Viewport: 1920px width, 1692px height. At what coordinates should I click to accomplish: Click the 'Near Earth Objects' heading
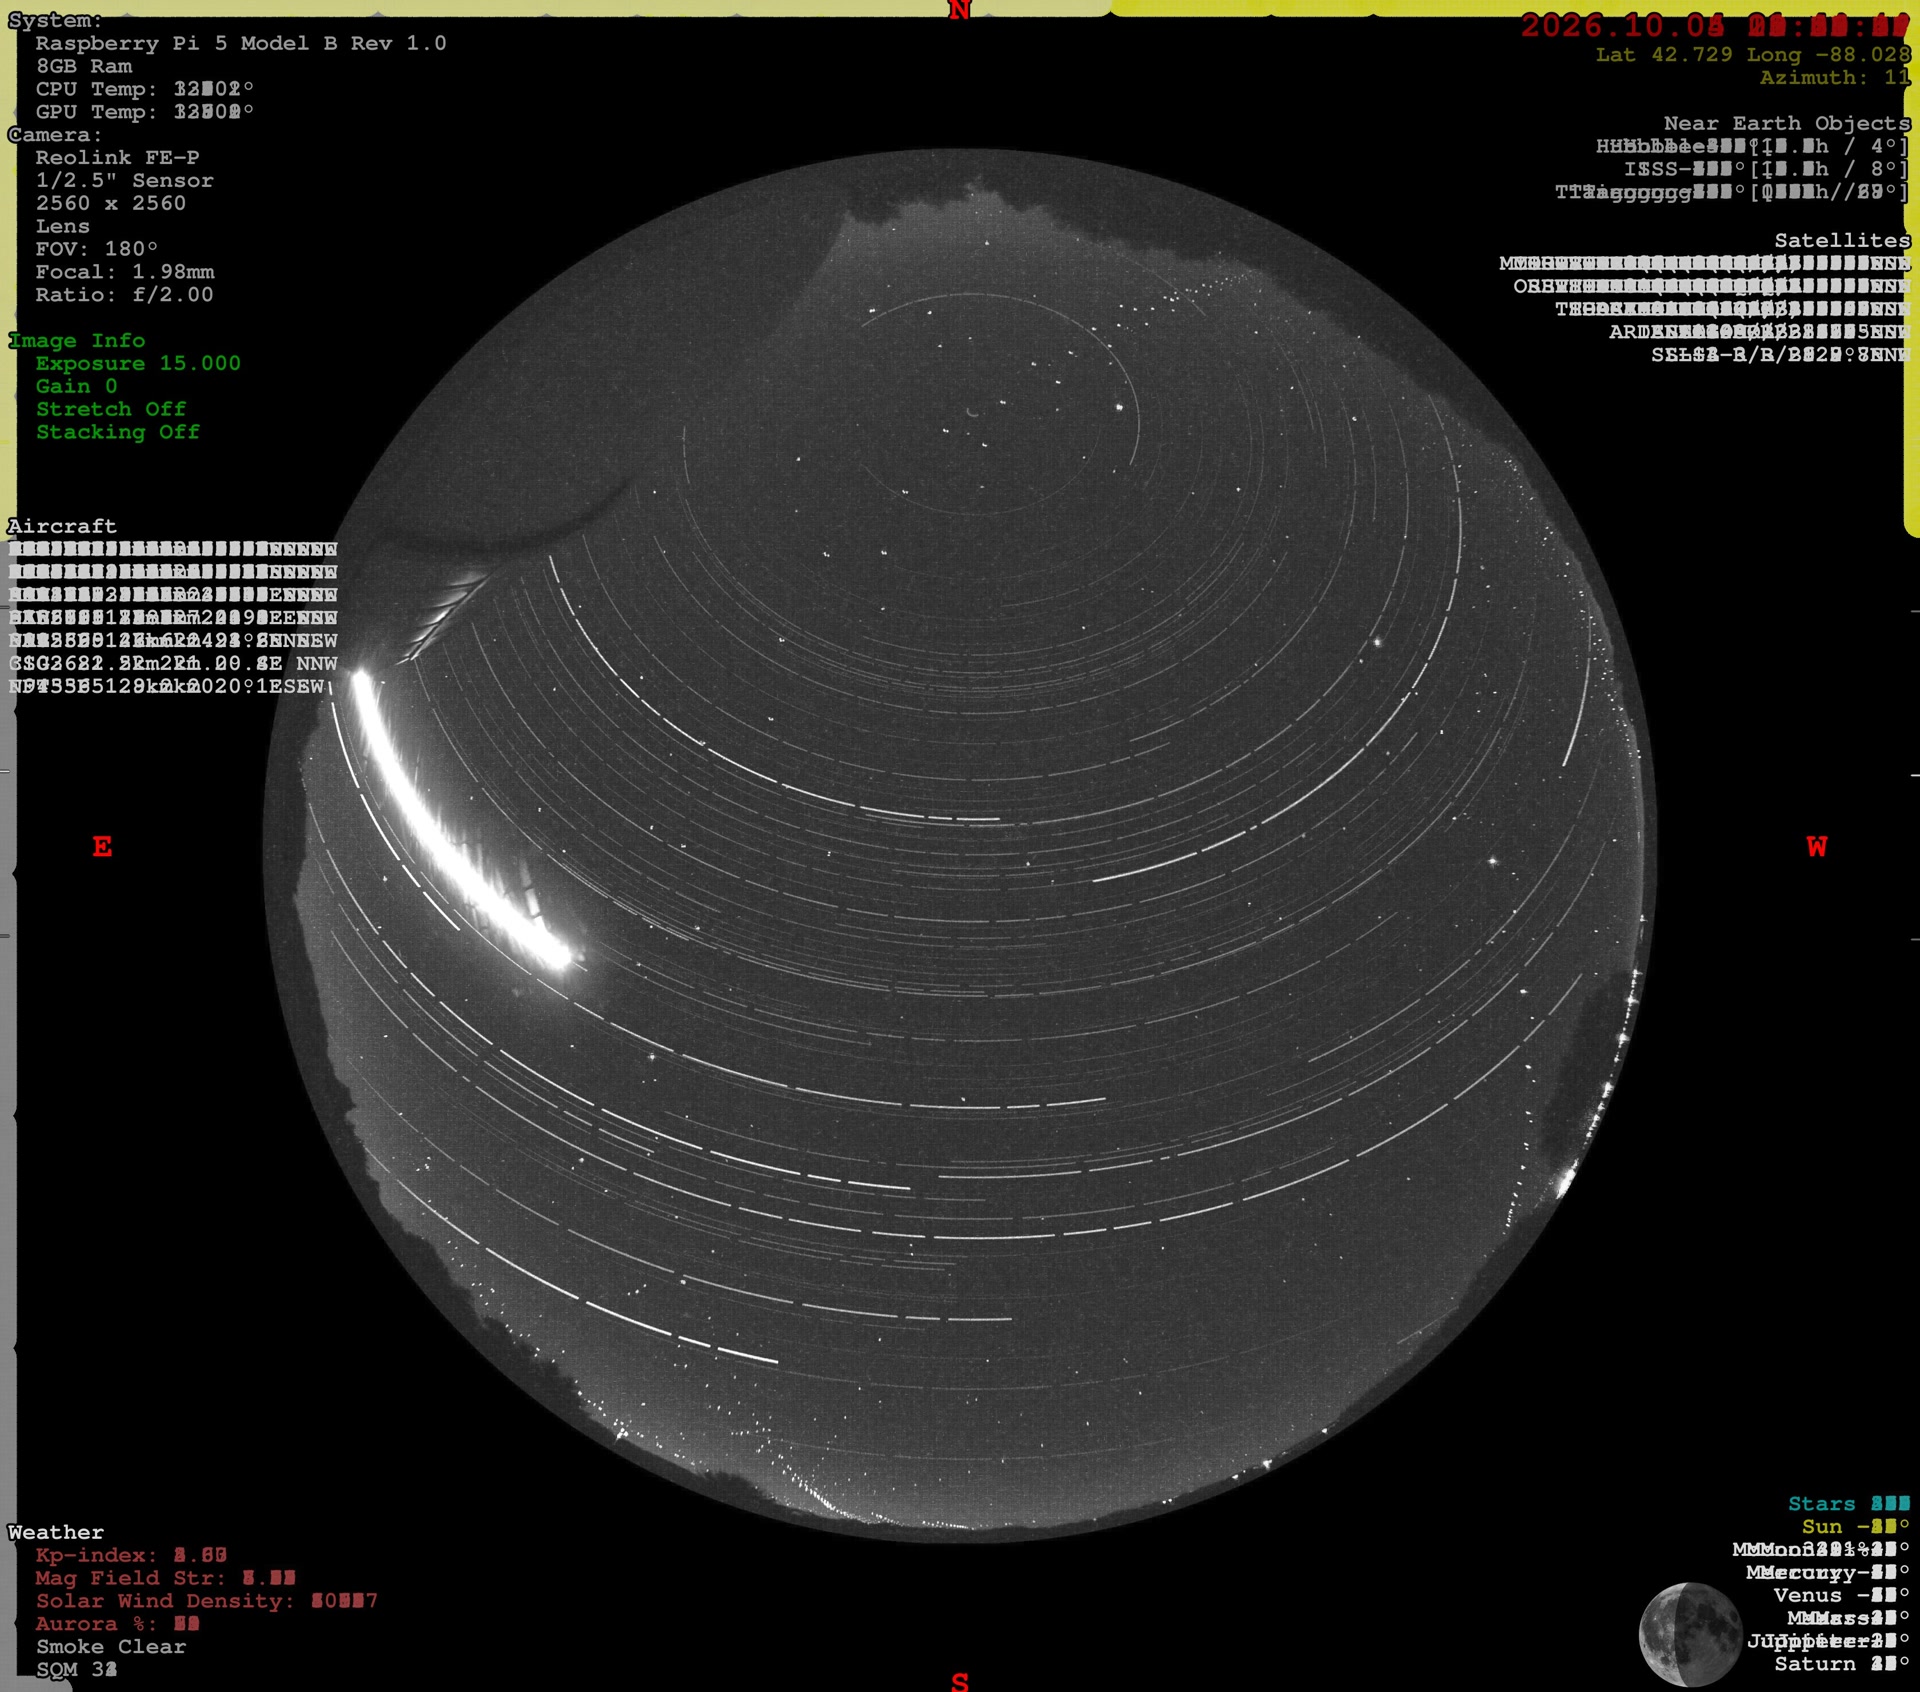tap(1787, 123)
